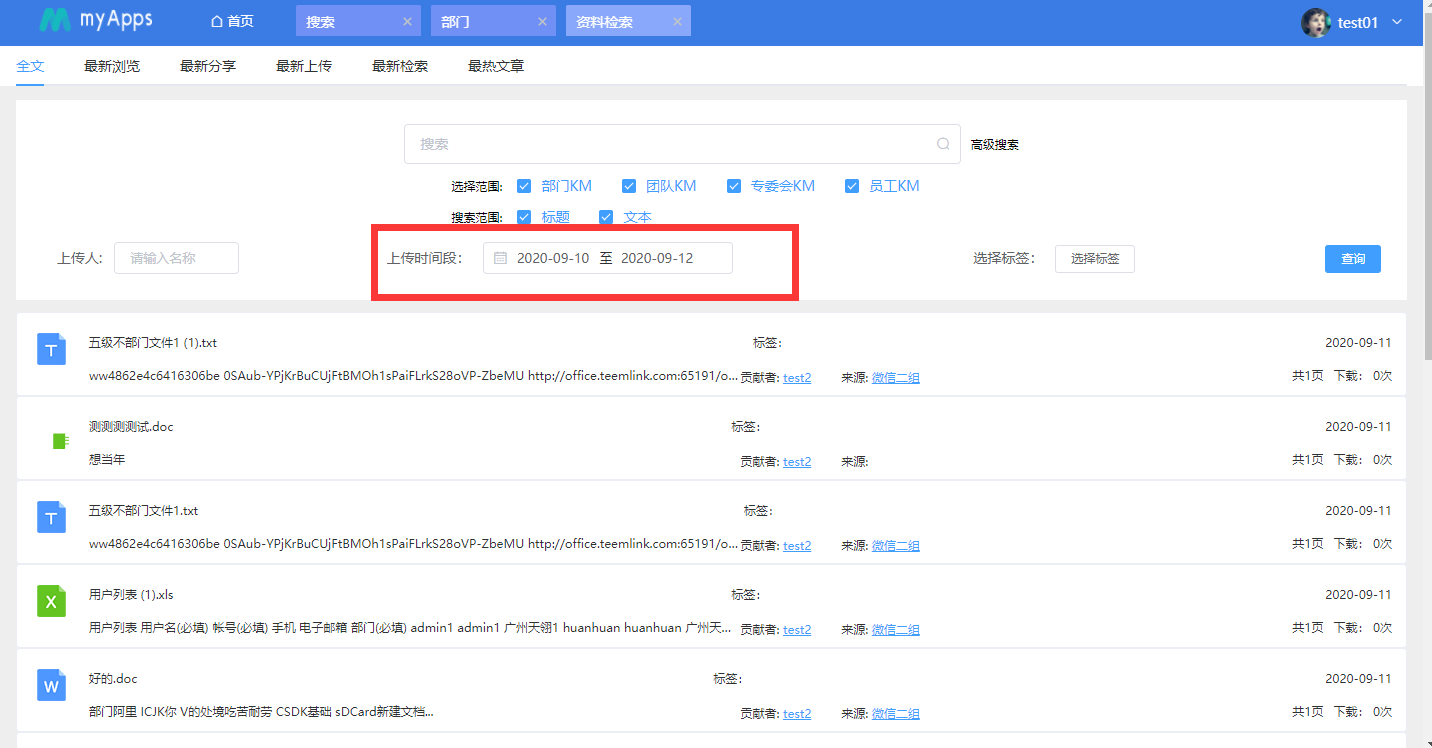Expand the test01 account dropdown arrow

pos(1397,22)
